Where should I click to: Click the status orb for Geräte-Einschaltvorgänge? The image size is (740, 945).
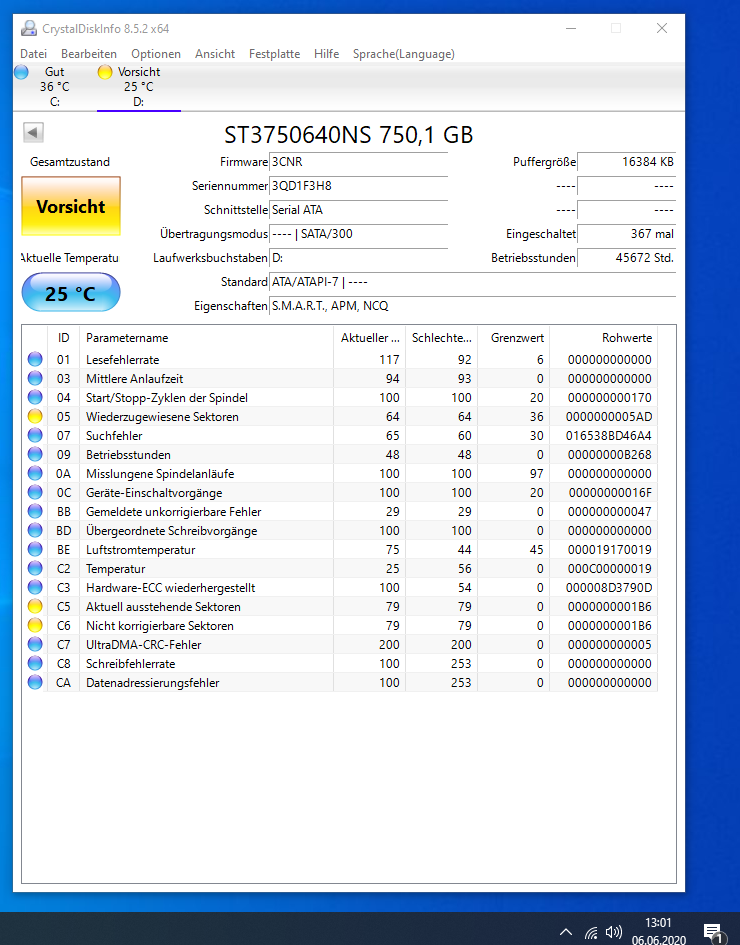35,492
